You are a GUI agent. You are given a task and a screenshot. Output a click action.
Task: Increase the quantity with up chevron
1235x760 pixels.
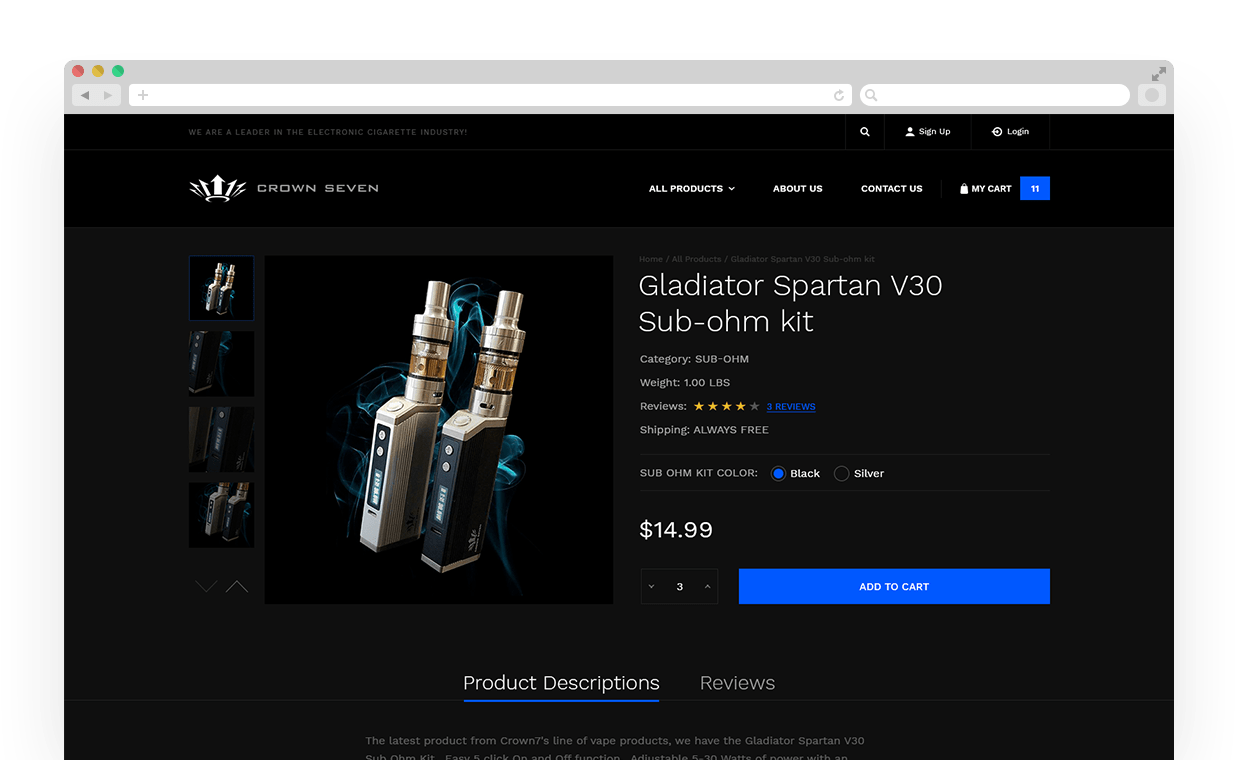point(708,587)
